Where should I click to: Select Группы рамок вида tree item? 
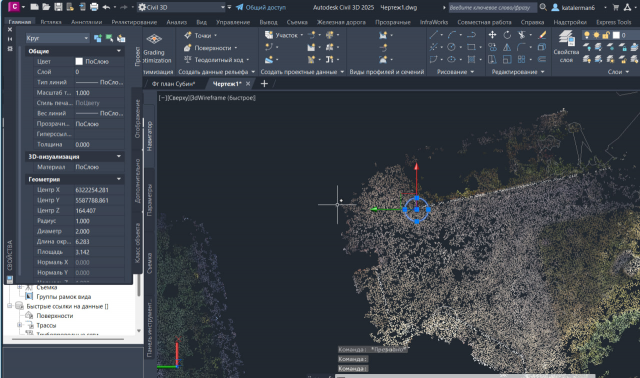64,296
